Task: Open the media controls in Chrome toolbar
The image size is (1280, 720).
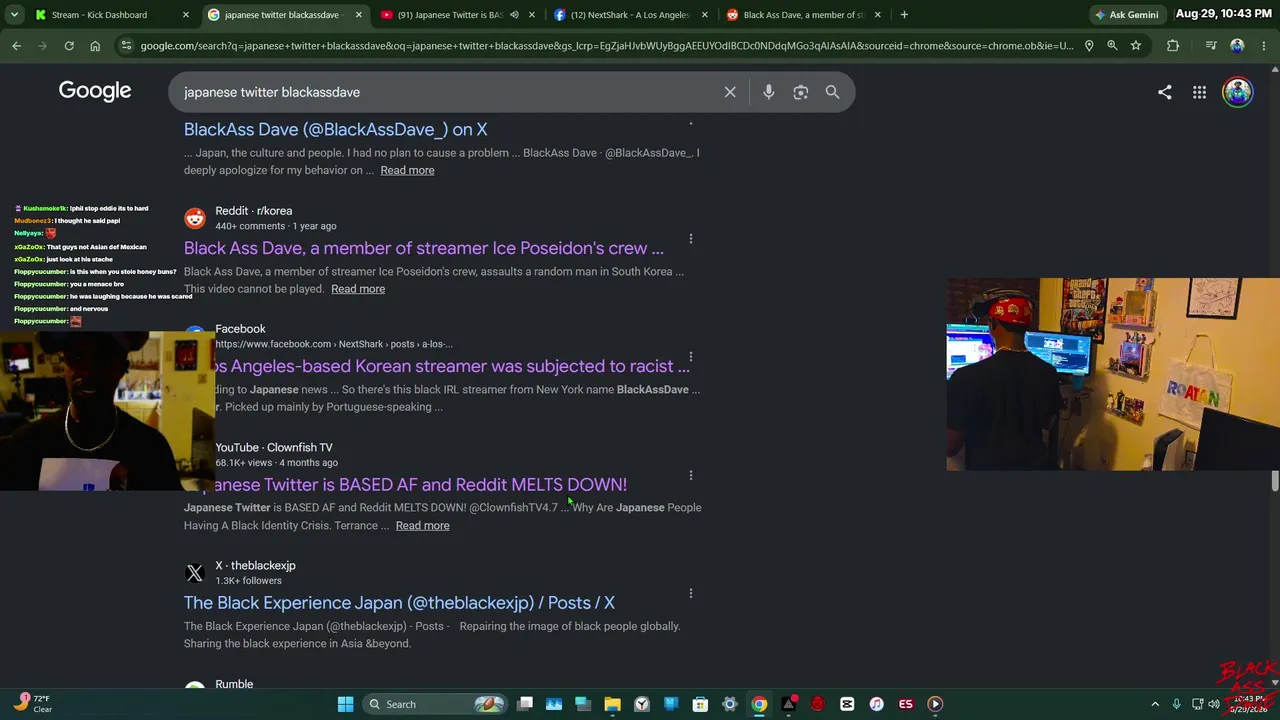Action: click(1211, 45)
